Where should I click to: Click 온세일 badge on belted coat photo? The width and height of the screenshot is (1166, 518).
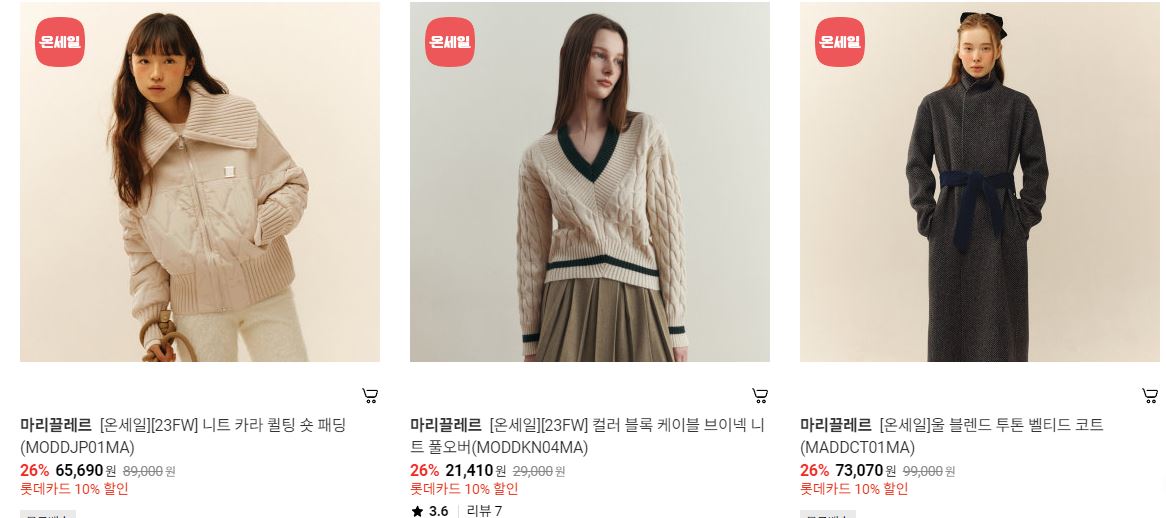point(840,42)
